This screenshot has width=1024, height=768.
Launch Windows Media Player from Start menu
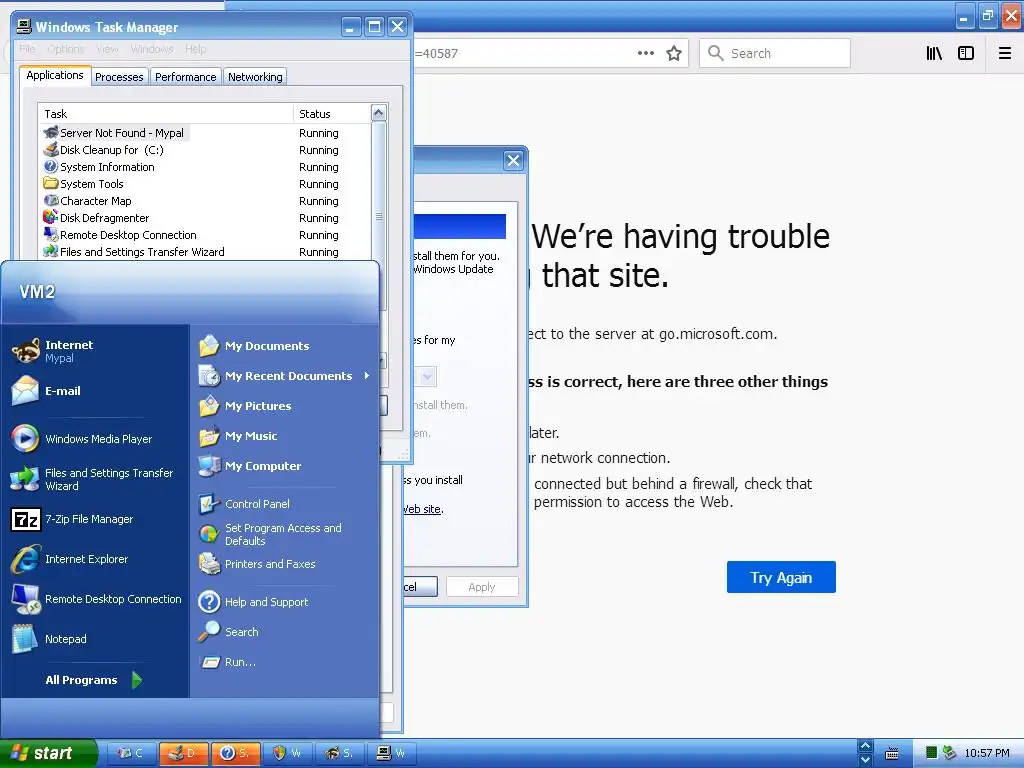tap(82, 439)
